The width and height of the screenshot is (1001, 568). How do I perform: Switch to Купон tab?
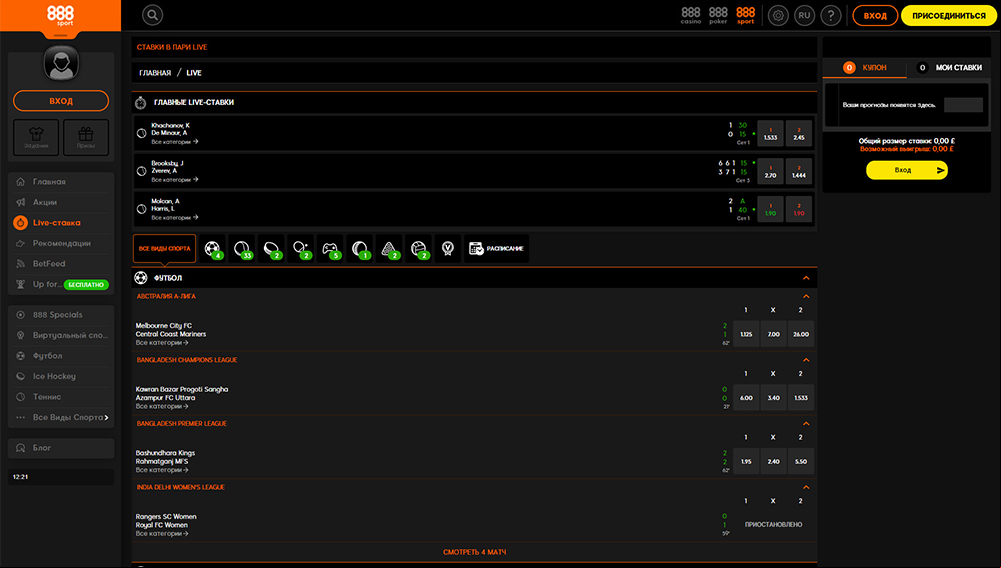click(864, 68)
